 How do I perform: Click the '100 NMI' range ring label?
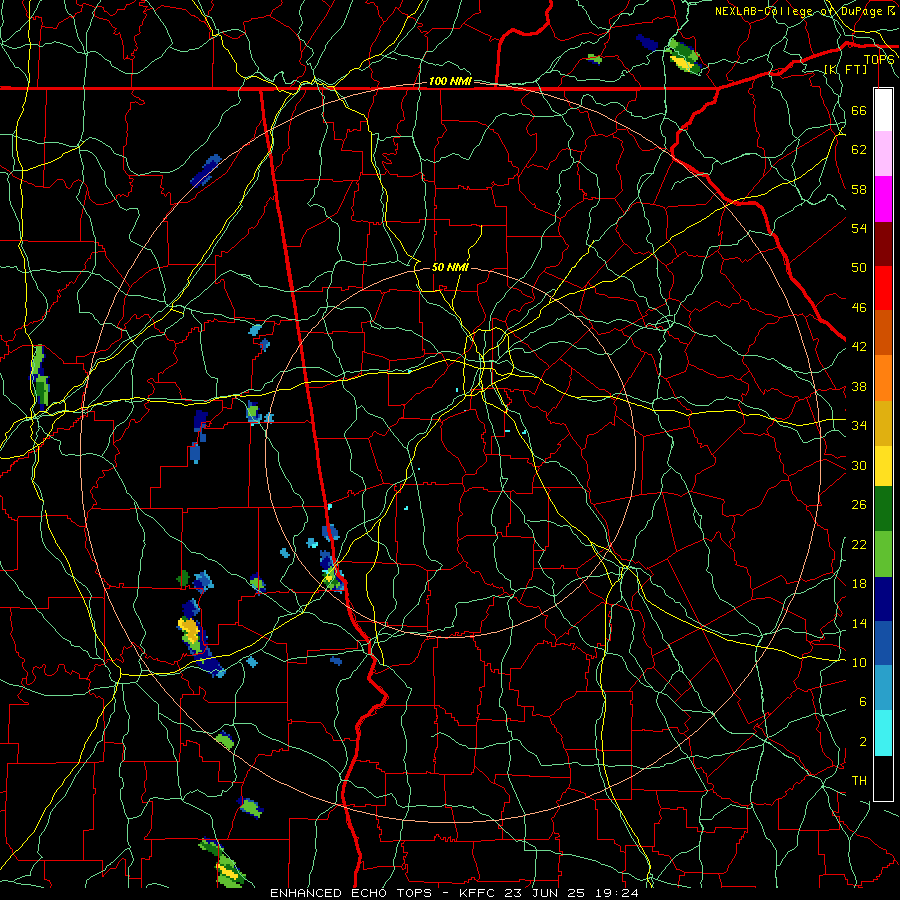[450, 82]
